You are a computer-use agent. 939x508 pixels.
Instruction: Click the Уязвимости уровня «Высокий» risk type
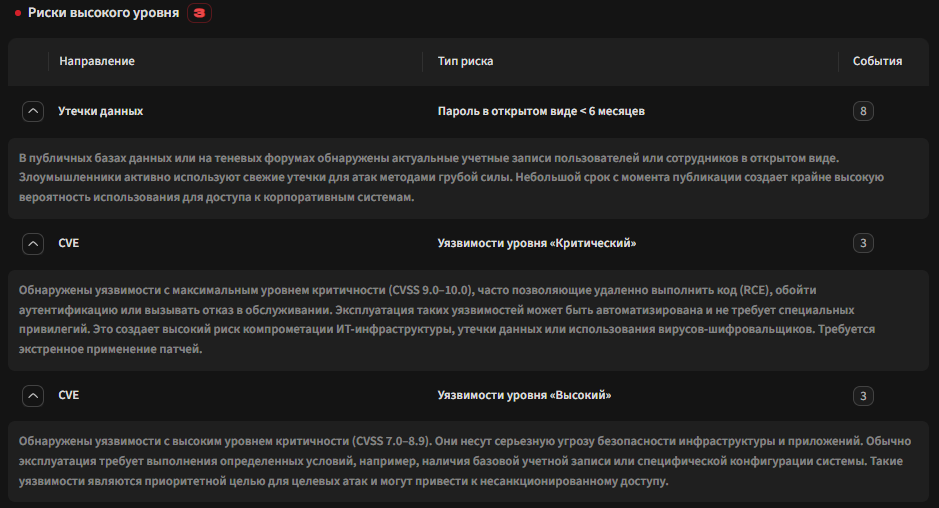[524, 395]
